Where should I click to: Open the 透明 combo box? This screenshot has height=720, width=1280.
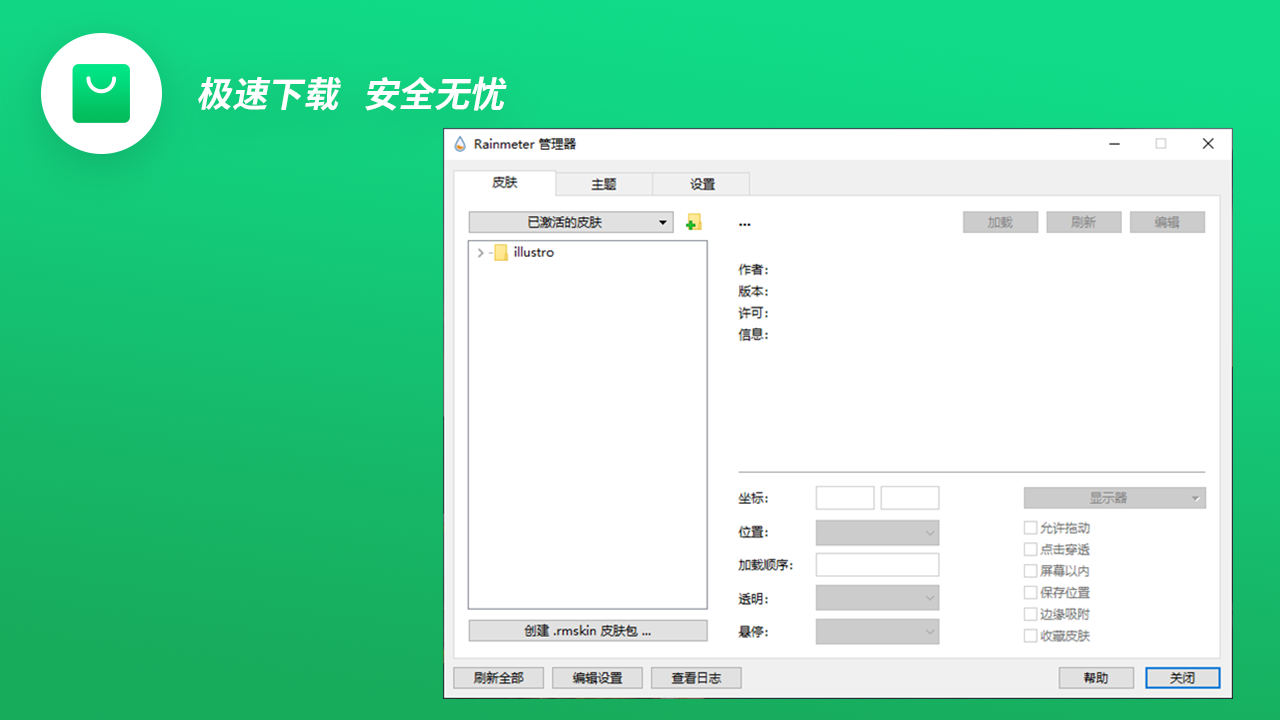click(x=878, y=599)
